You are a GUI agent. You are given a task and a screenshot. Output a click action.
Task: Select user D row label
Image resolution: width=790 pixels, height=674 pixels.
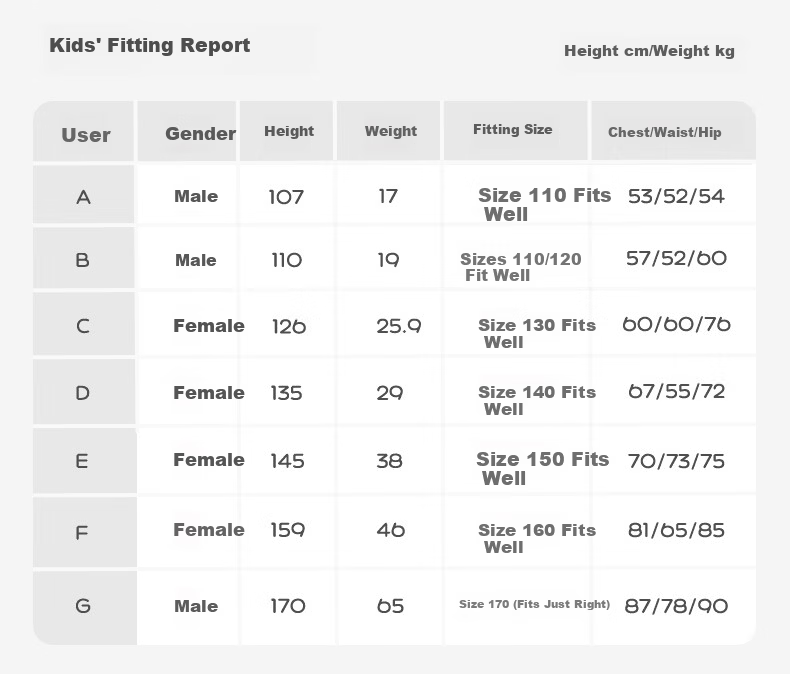tap(83, 393)
